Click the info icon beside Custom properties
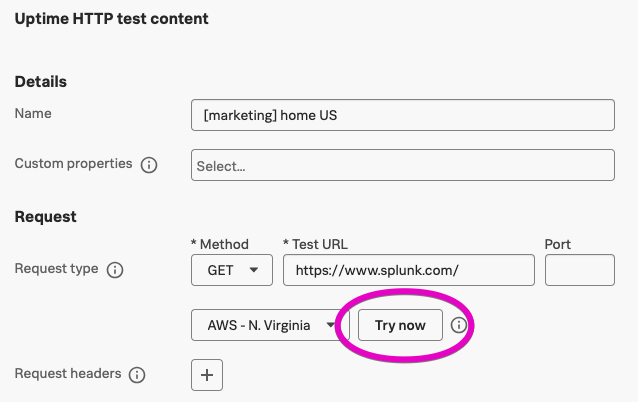 point(149,165)
